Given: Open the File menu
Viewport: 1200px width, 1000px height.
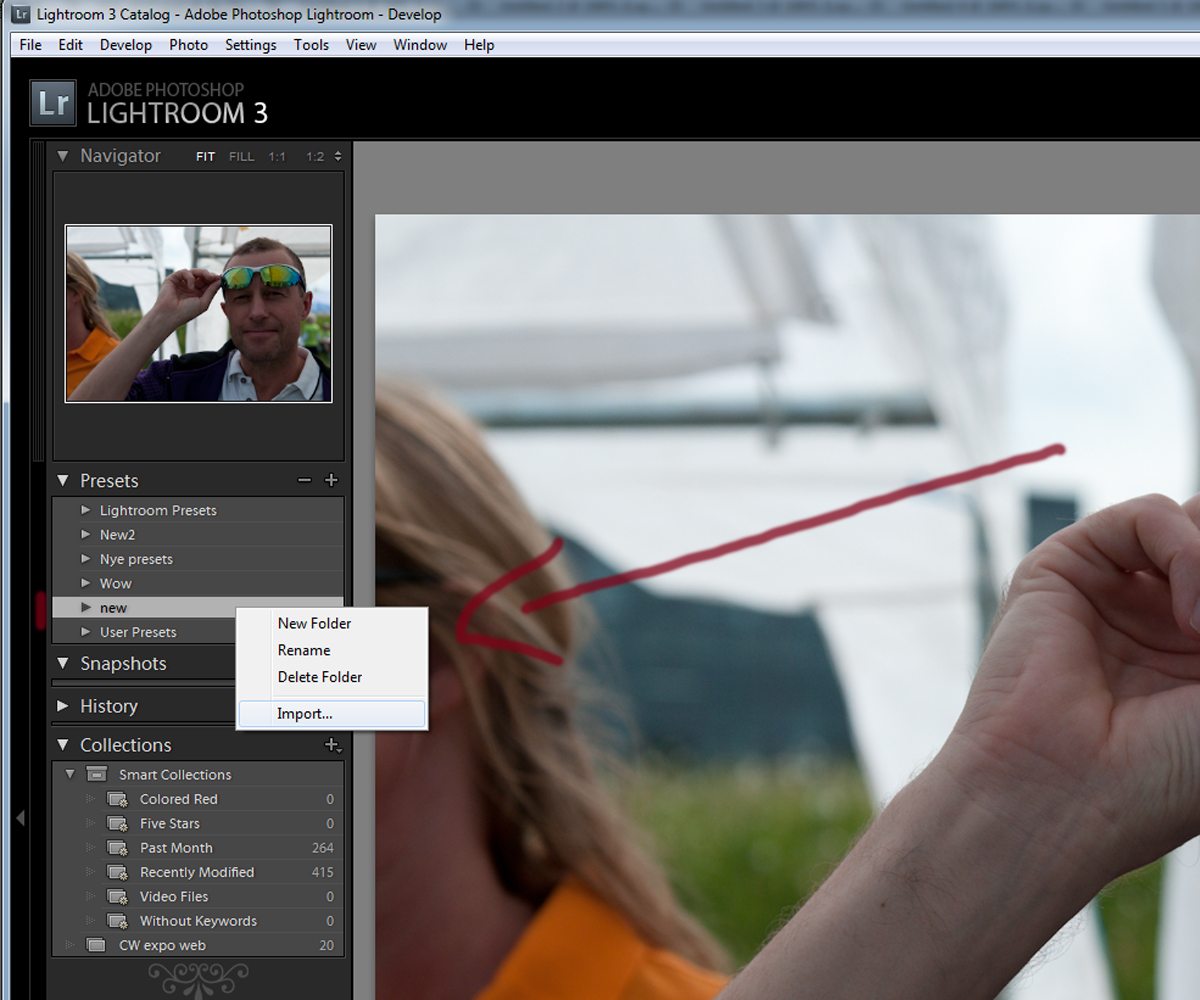Looking at the screenshot, I should [31, 45].
